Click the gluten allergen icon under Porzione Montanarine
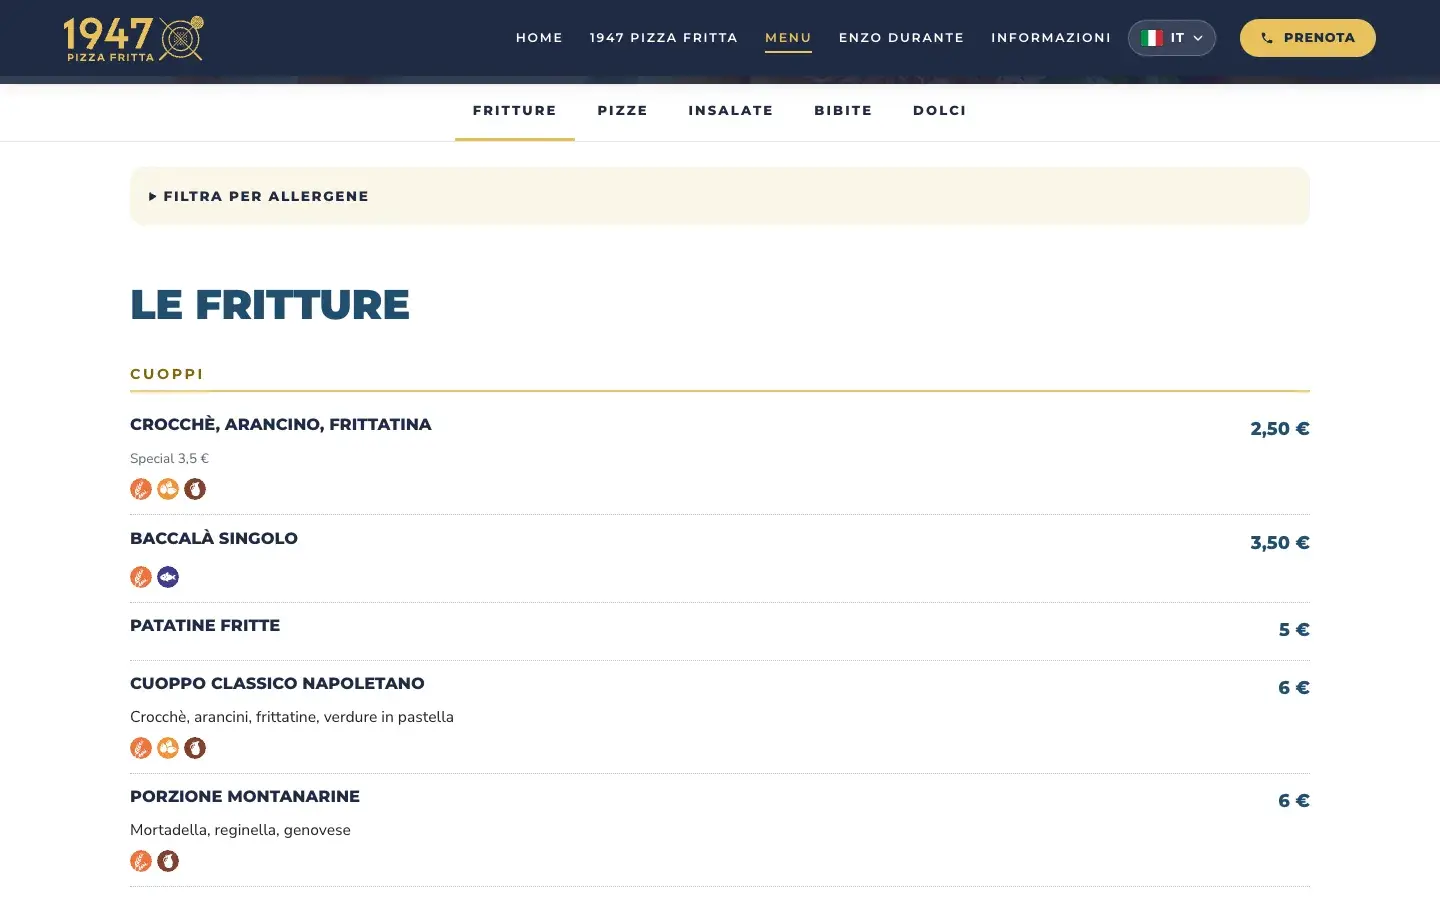The height and width of the screenshot is (900, 1440). click(141, 861)
